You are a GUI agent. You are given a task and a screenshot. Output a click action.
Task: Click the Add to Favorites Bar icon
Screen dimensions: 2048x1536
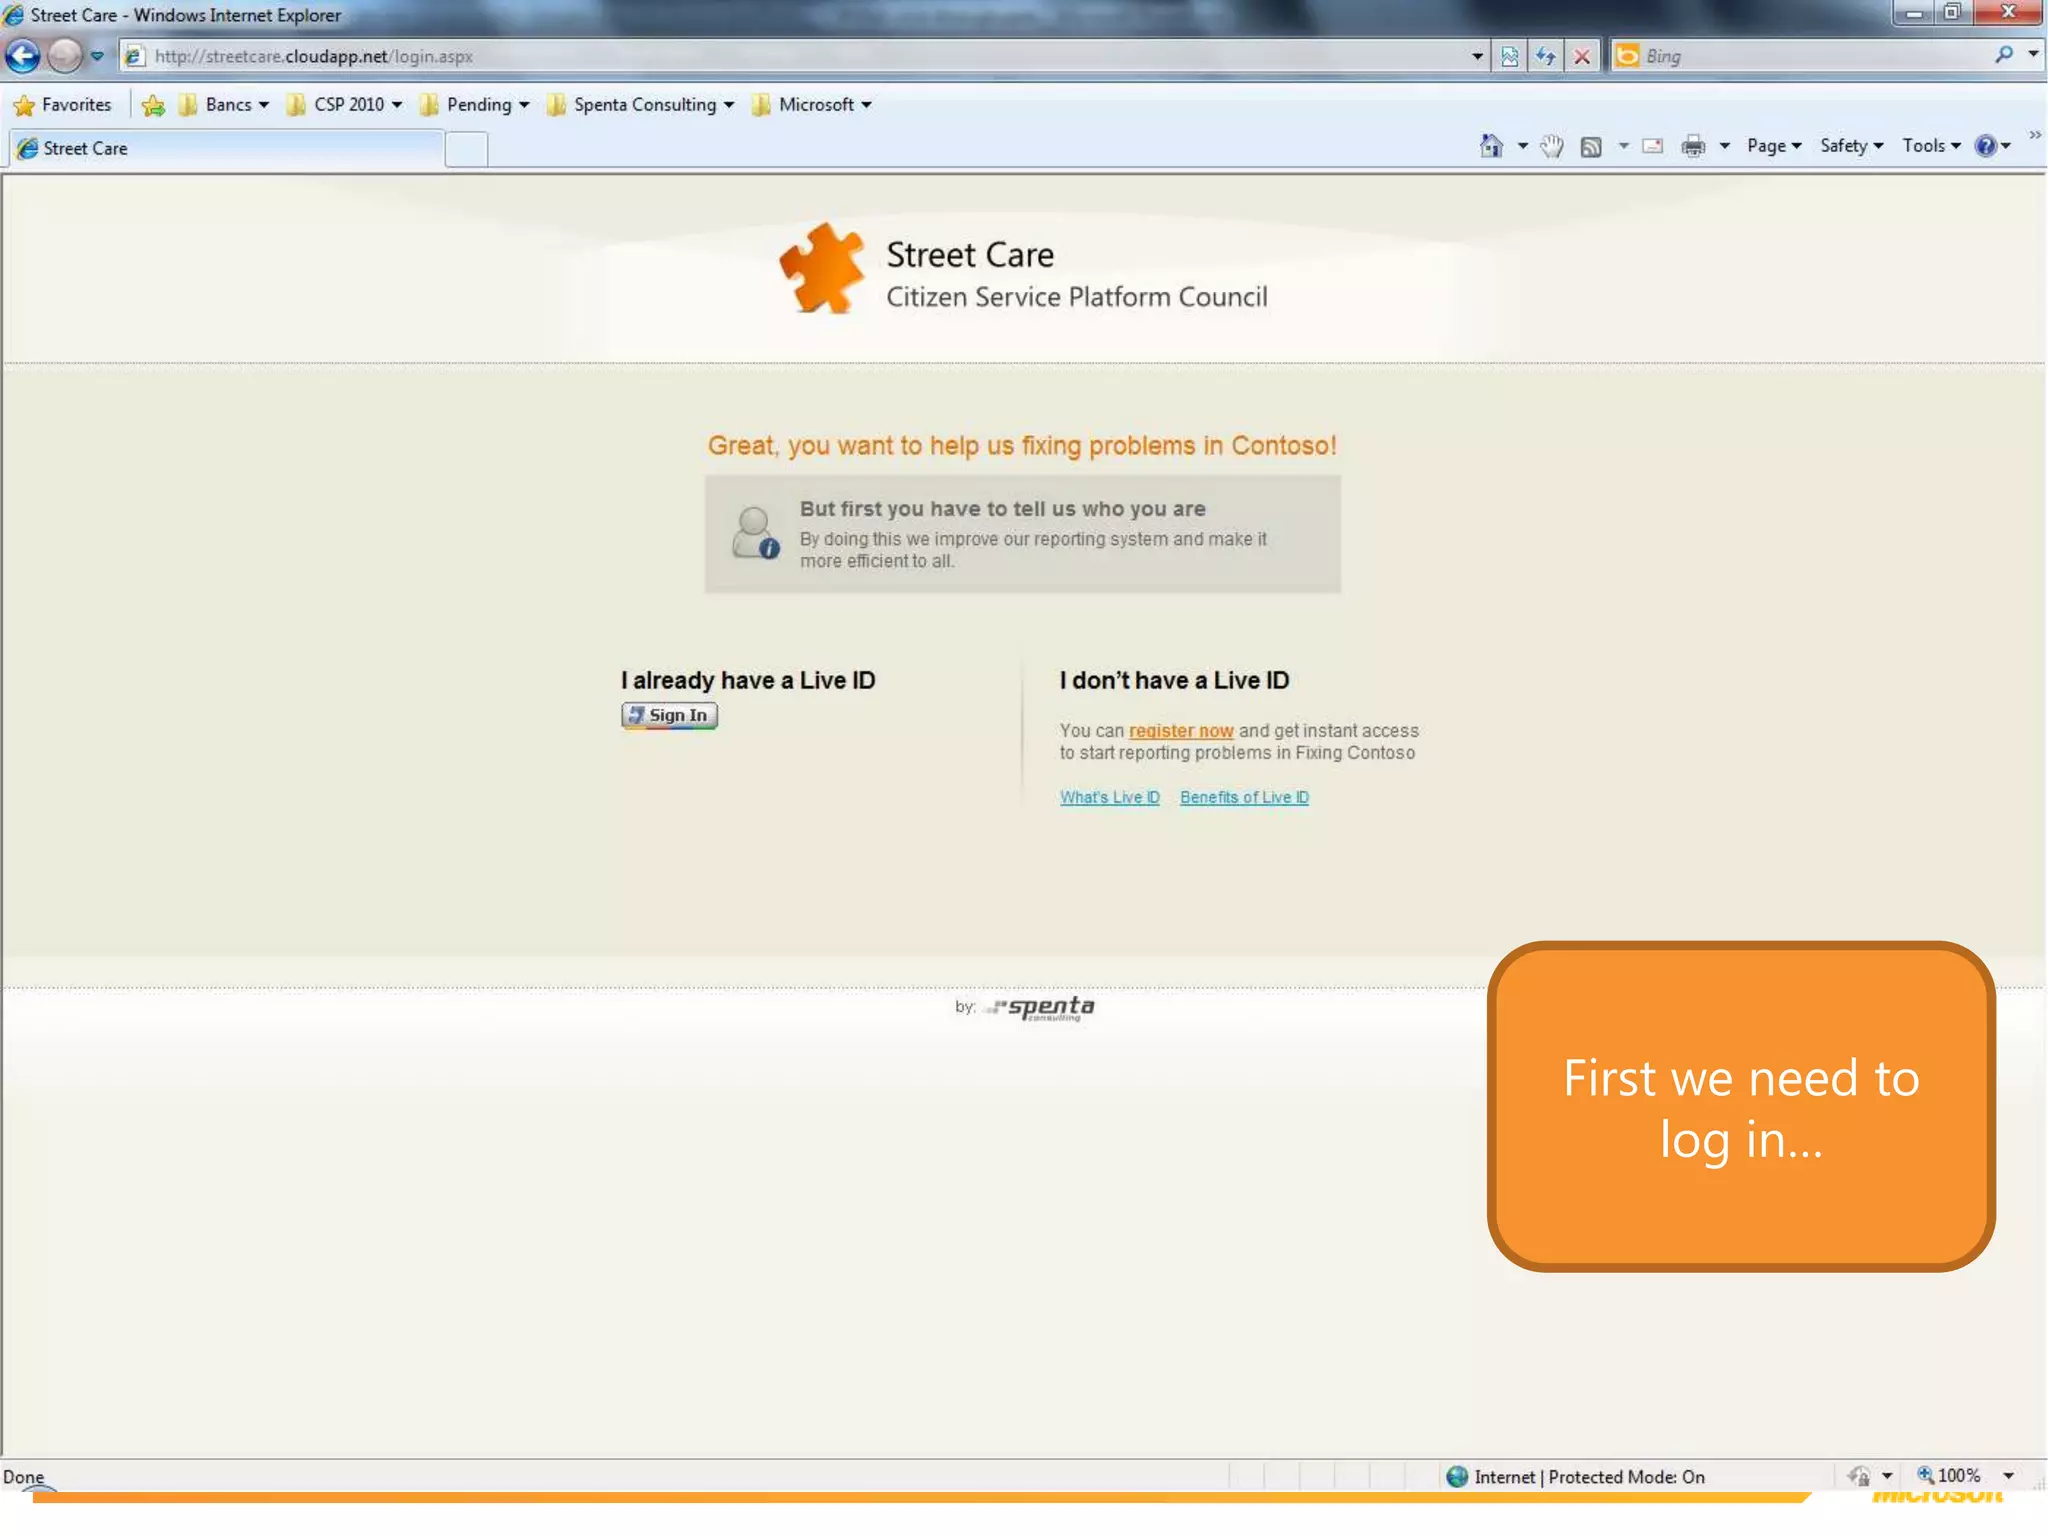click(x=153, y=105)
